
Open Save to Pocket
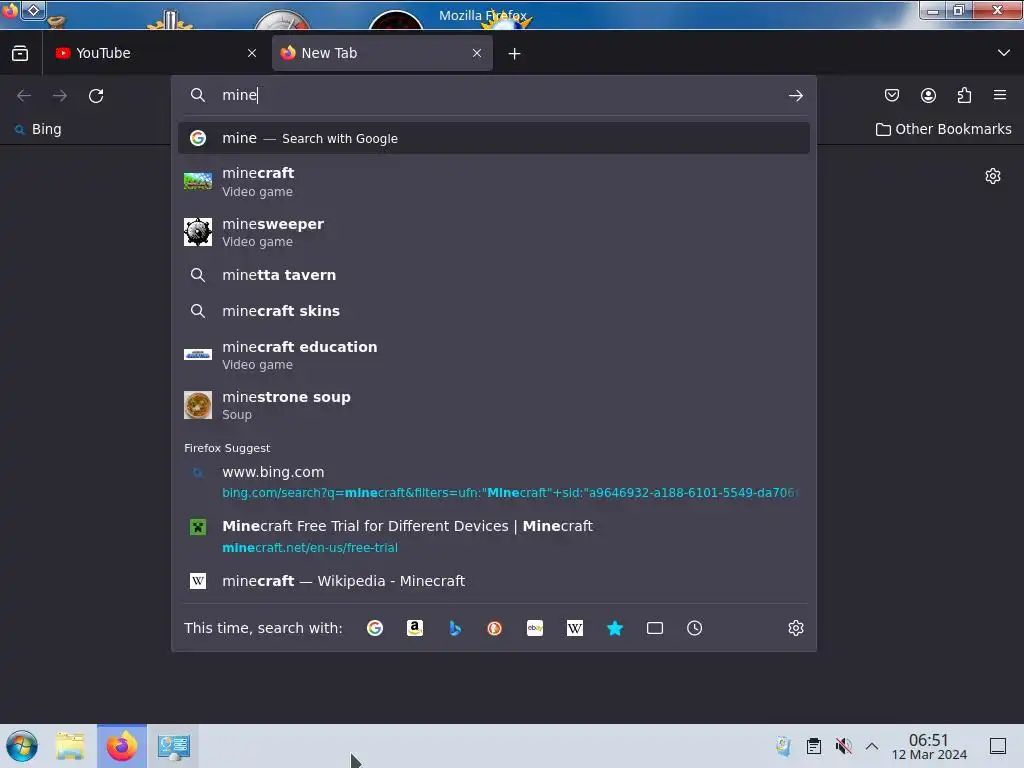pos(891,95)
